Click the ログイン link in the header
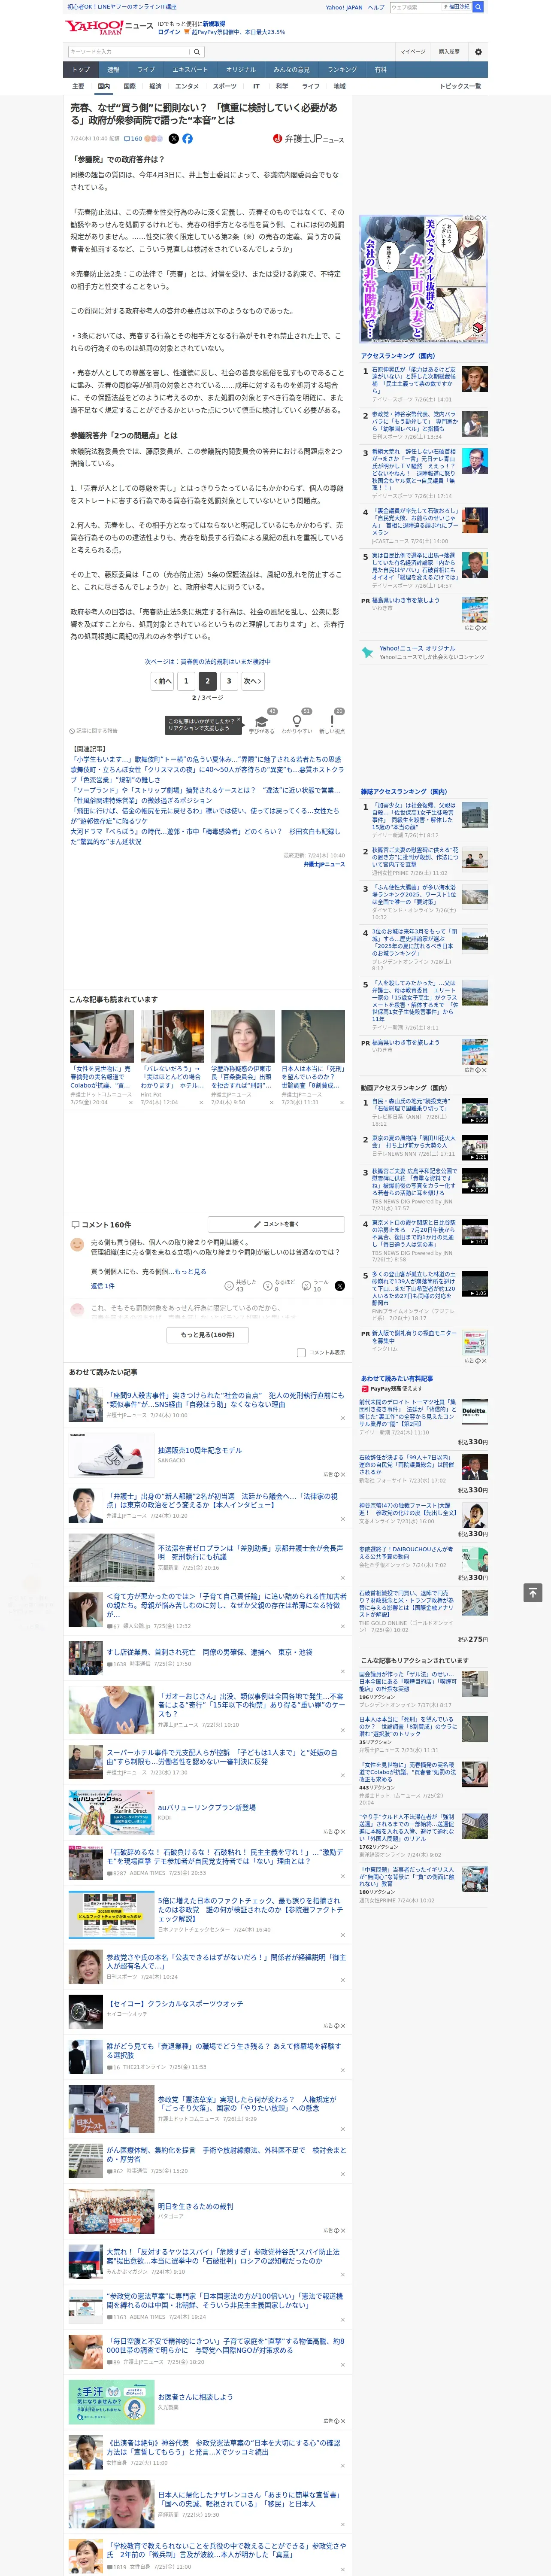The image size is (551, 2576). [x=169, y=32]
